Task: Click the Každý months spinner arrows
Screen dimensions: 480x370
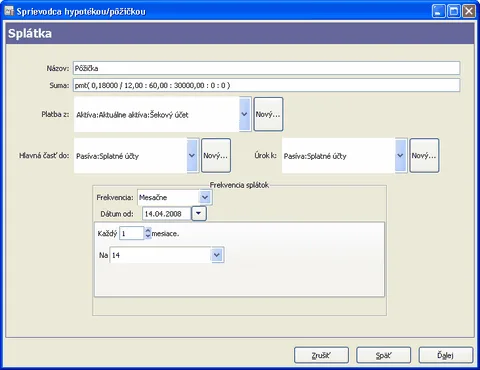Action: [148, 233]
